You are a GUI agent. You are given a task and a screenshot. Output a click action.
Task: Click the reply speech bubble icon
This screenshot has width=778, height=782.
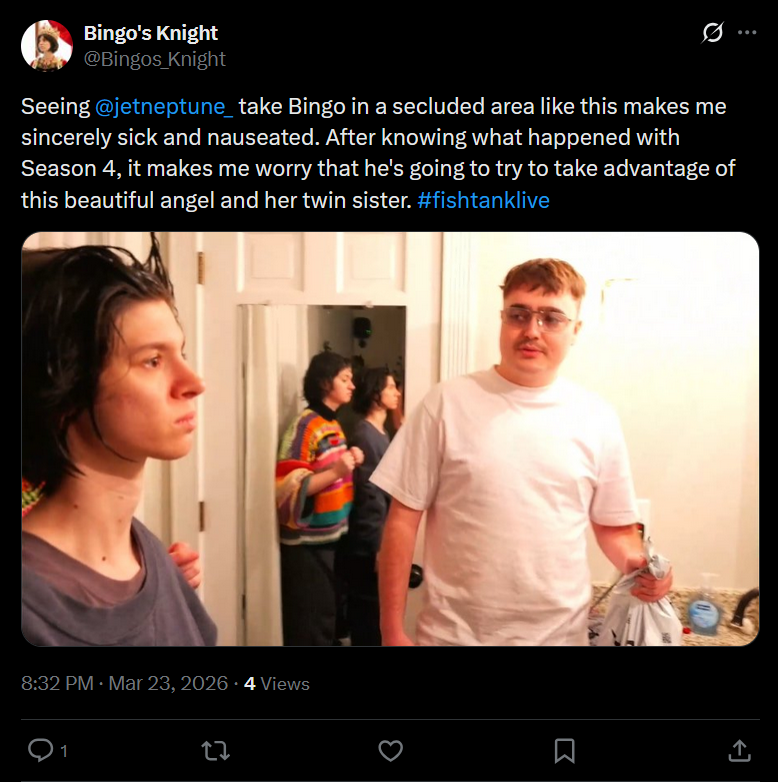pos(40,750)
